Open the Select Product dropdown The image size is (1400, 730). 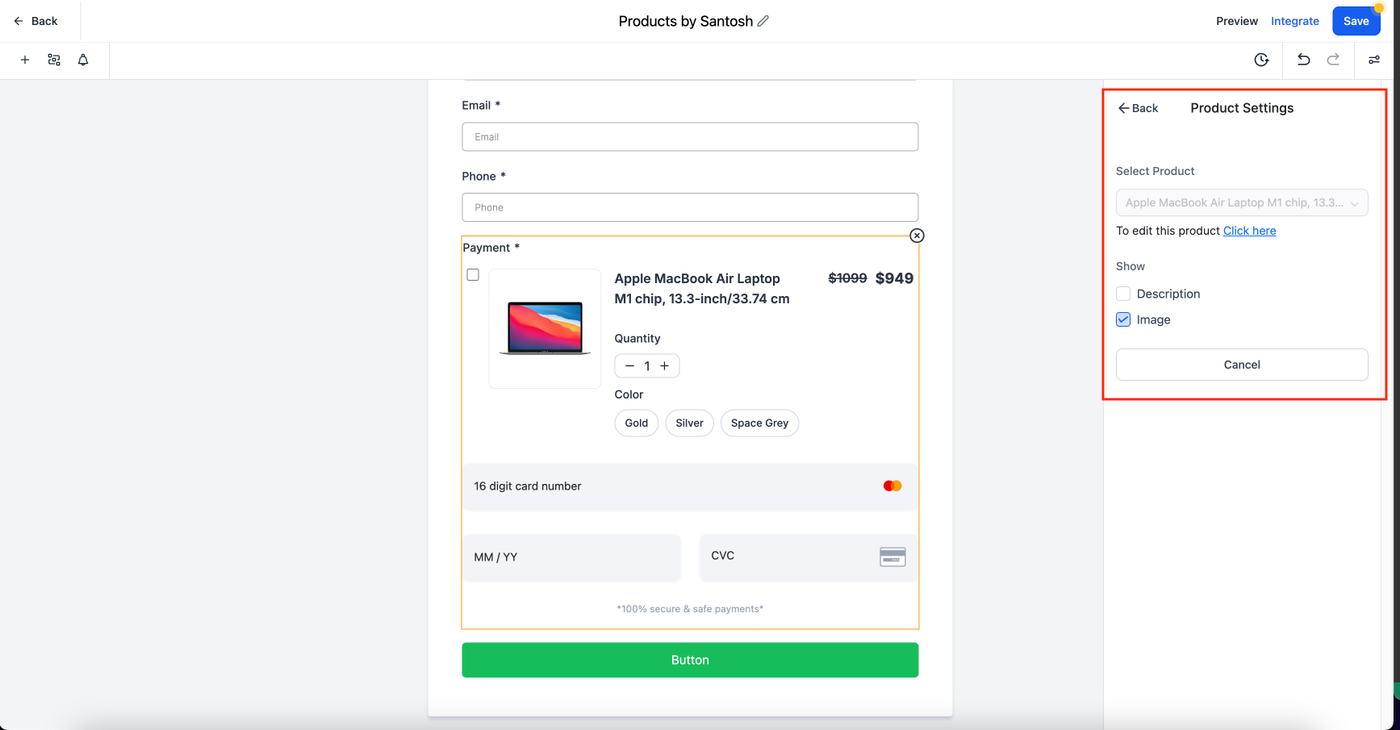tap(1241, 203)
